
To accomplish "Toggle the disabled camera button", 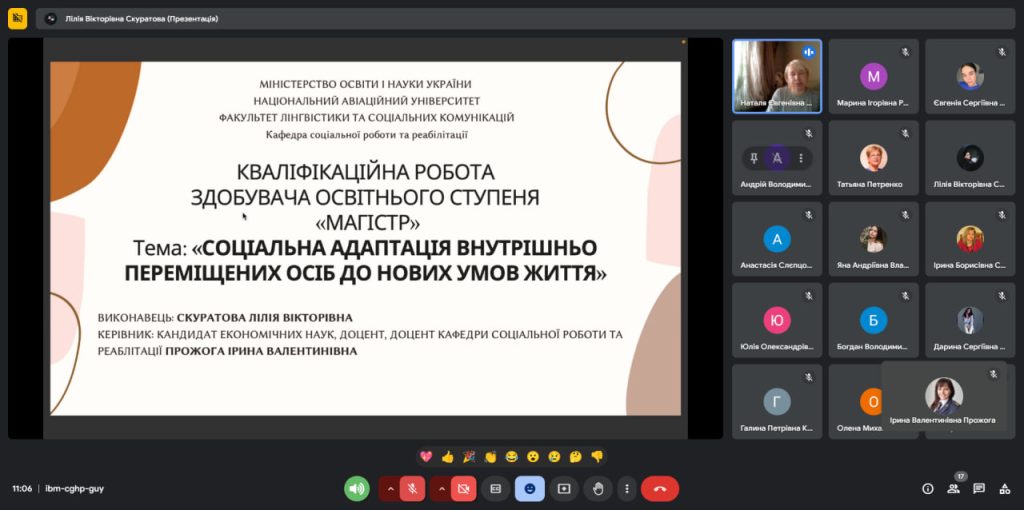I will click(x=463, y=488).
